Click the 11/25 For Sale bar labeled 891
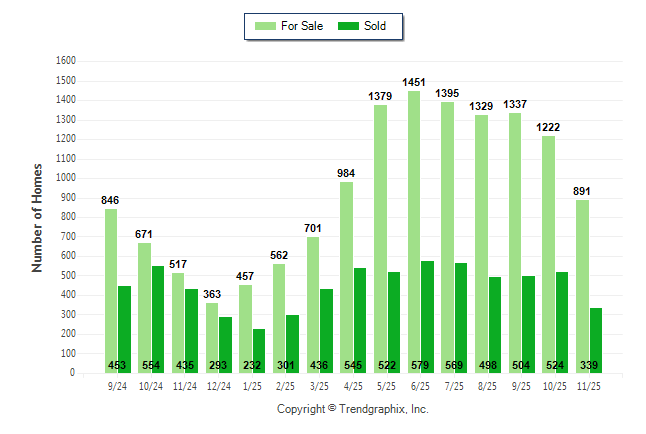Screen dimensions: 646x434 pyautogui.click(x=582, y=285)
